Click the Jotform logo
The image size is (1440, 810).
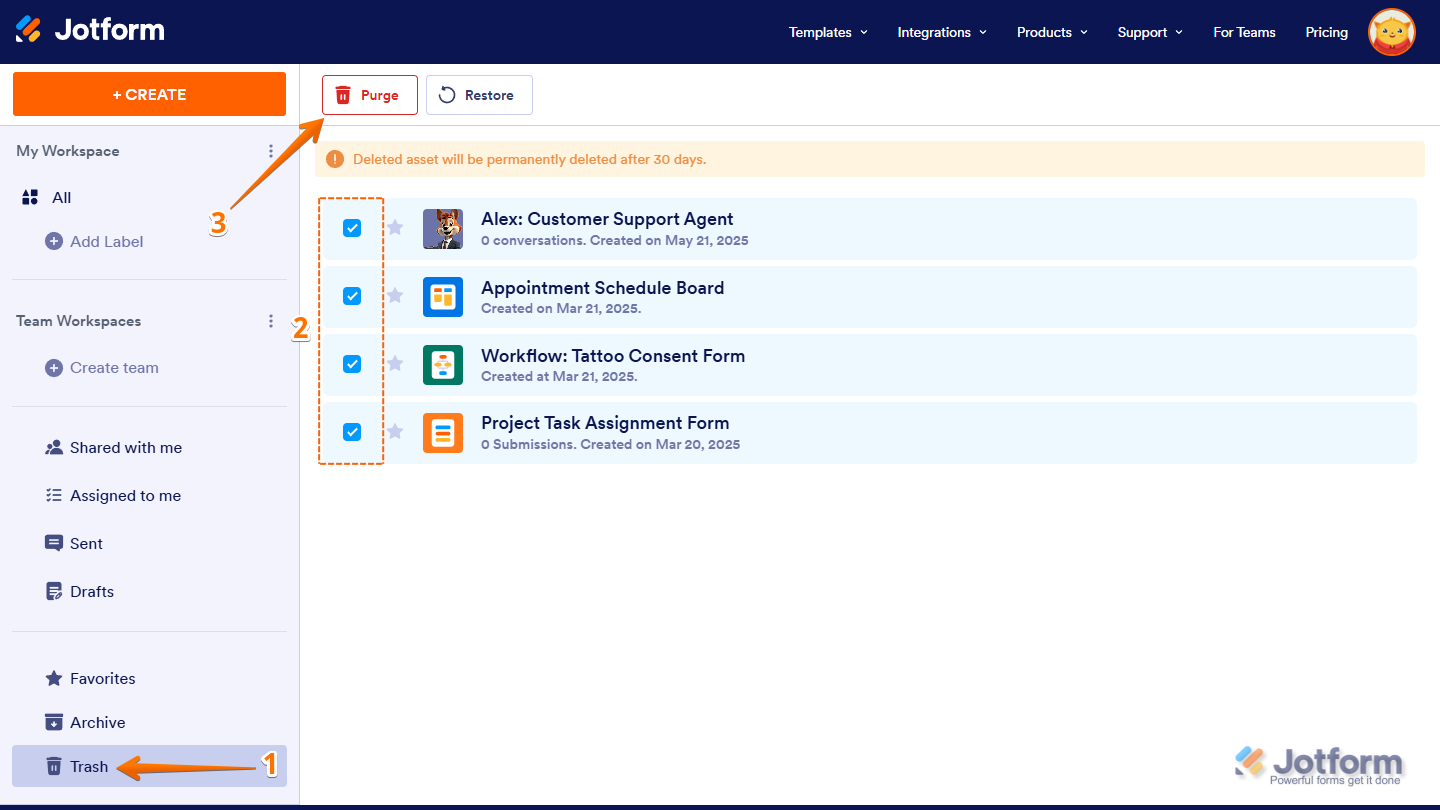[x=90, y=30]
